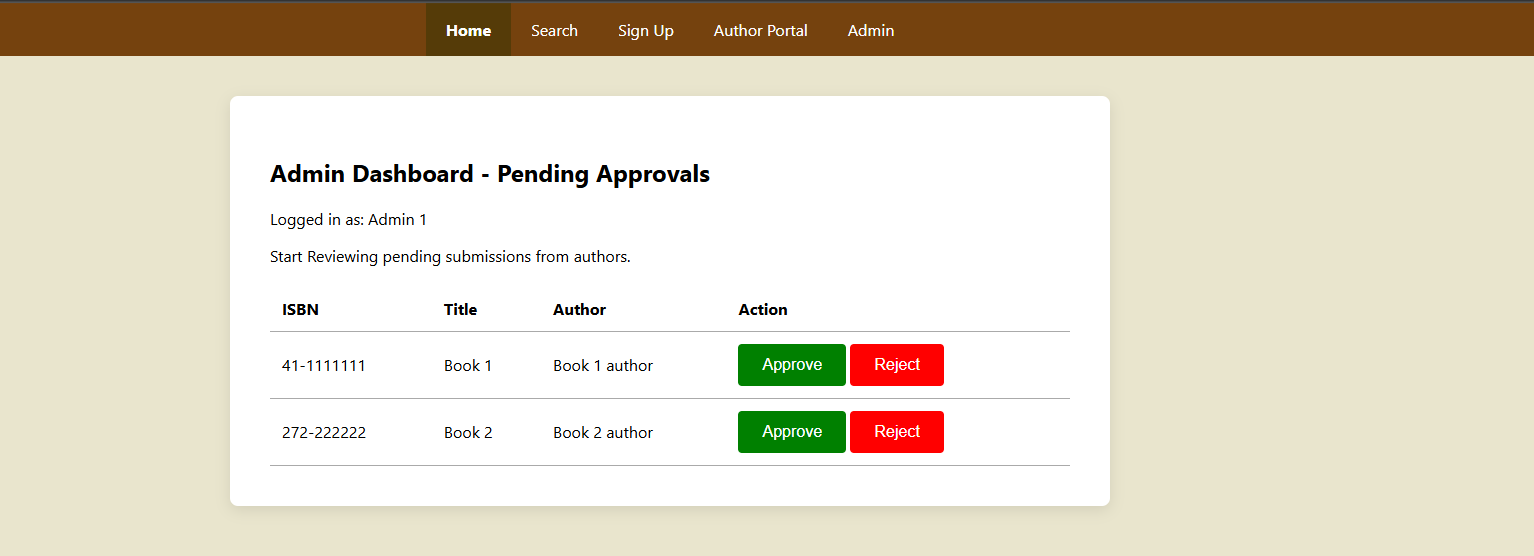The width and height of the screenshot is (1534, 556).
Task: Select Admin in the navigation bar
Action: [870, 30]
